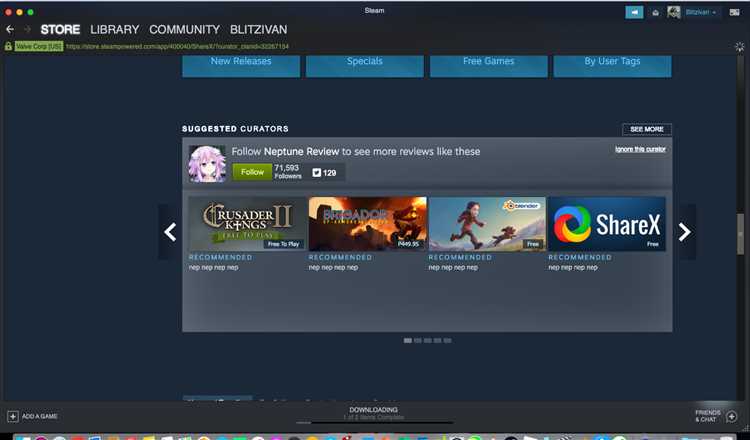This screenshot has height=440, width=750.
Task: Open the BLITZIVAN profile tab
Action: click(259, 30)
